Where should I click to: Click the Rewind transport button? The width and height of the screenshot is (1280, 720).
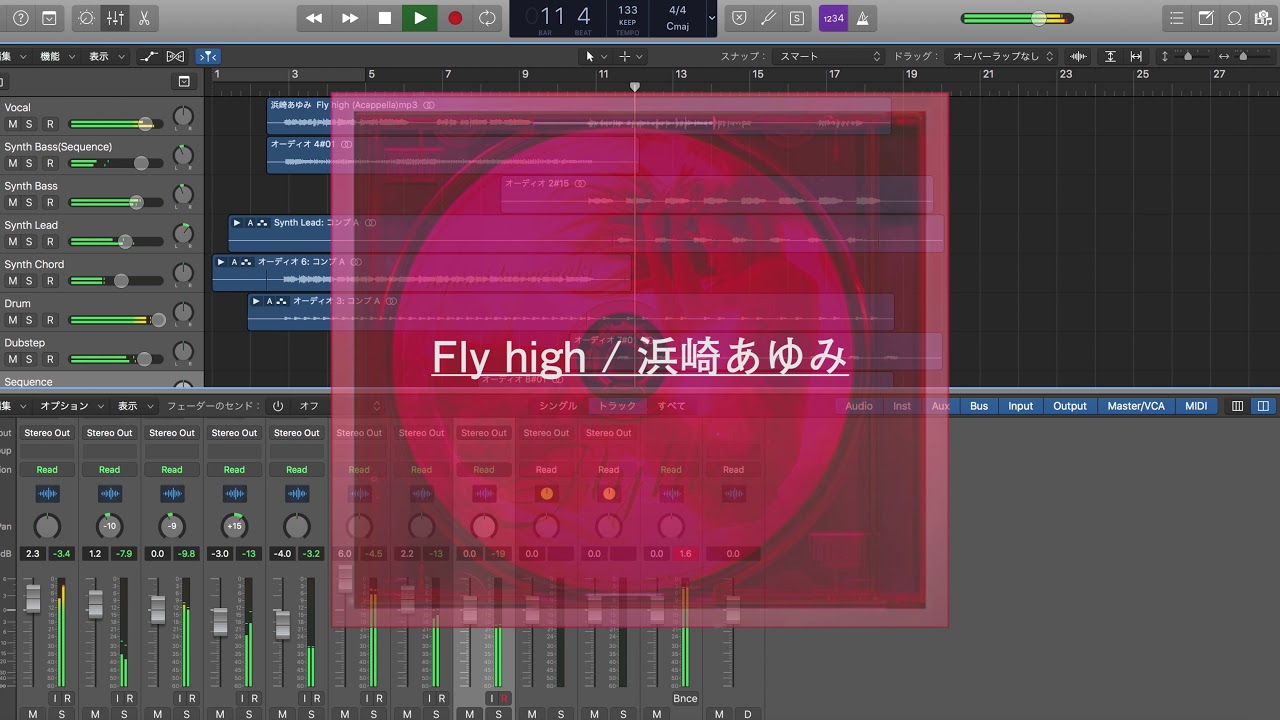pyautogui.click(x=314, y=18)
